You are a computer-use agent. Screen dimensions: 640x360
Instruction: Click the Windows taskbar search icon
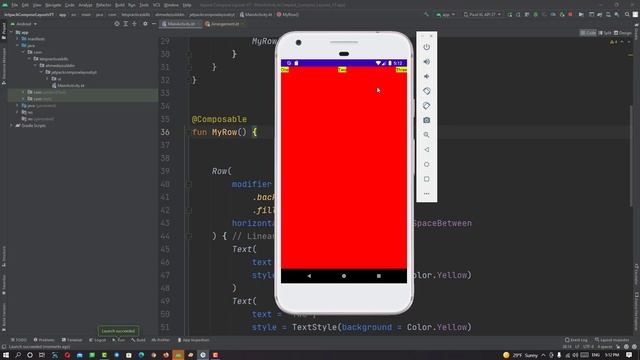coord(18,355)
